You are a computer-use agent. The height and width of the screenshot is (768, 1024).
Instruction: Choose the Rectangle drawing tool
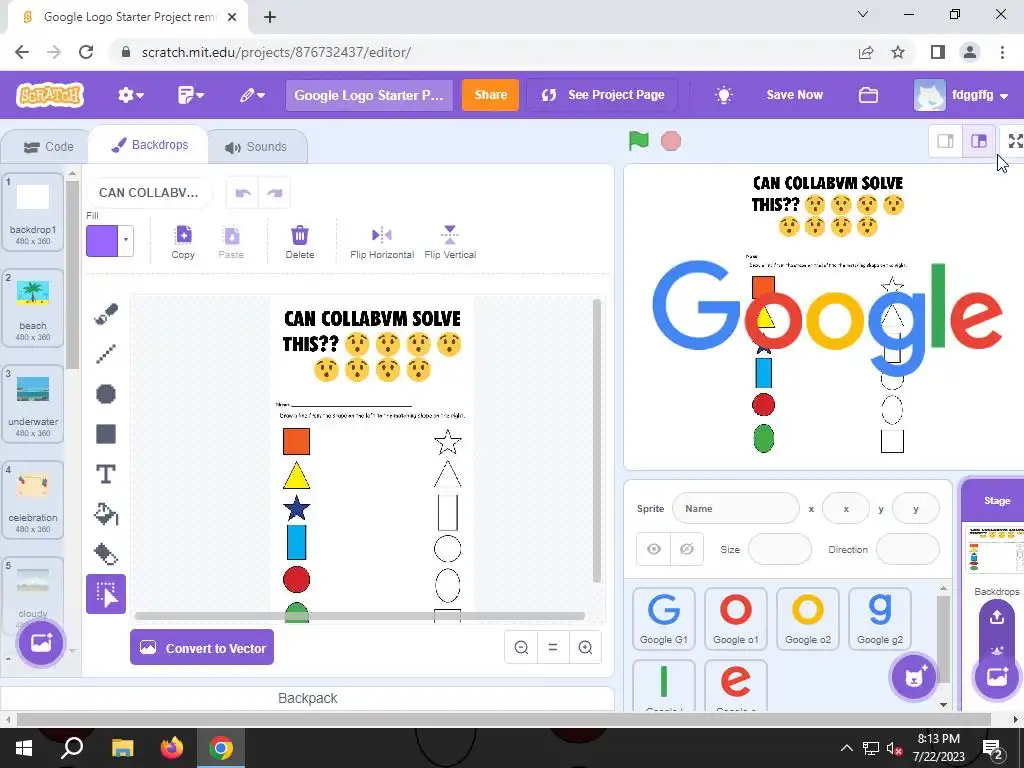pyautogui.click(x=106, y=434)
